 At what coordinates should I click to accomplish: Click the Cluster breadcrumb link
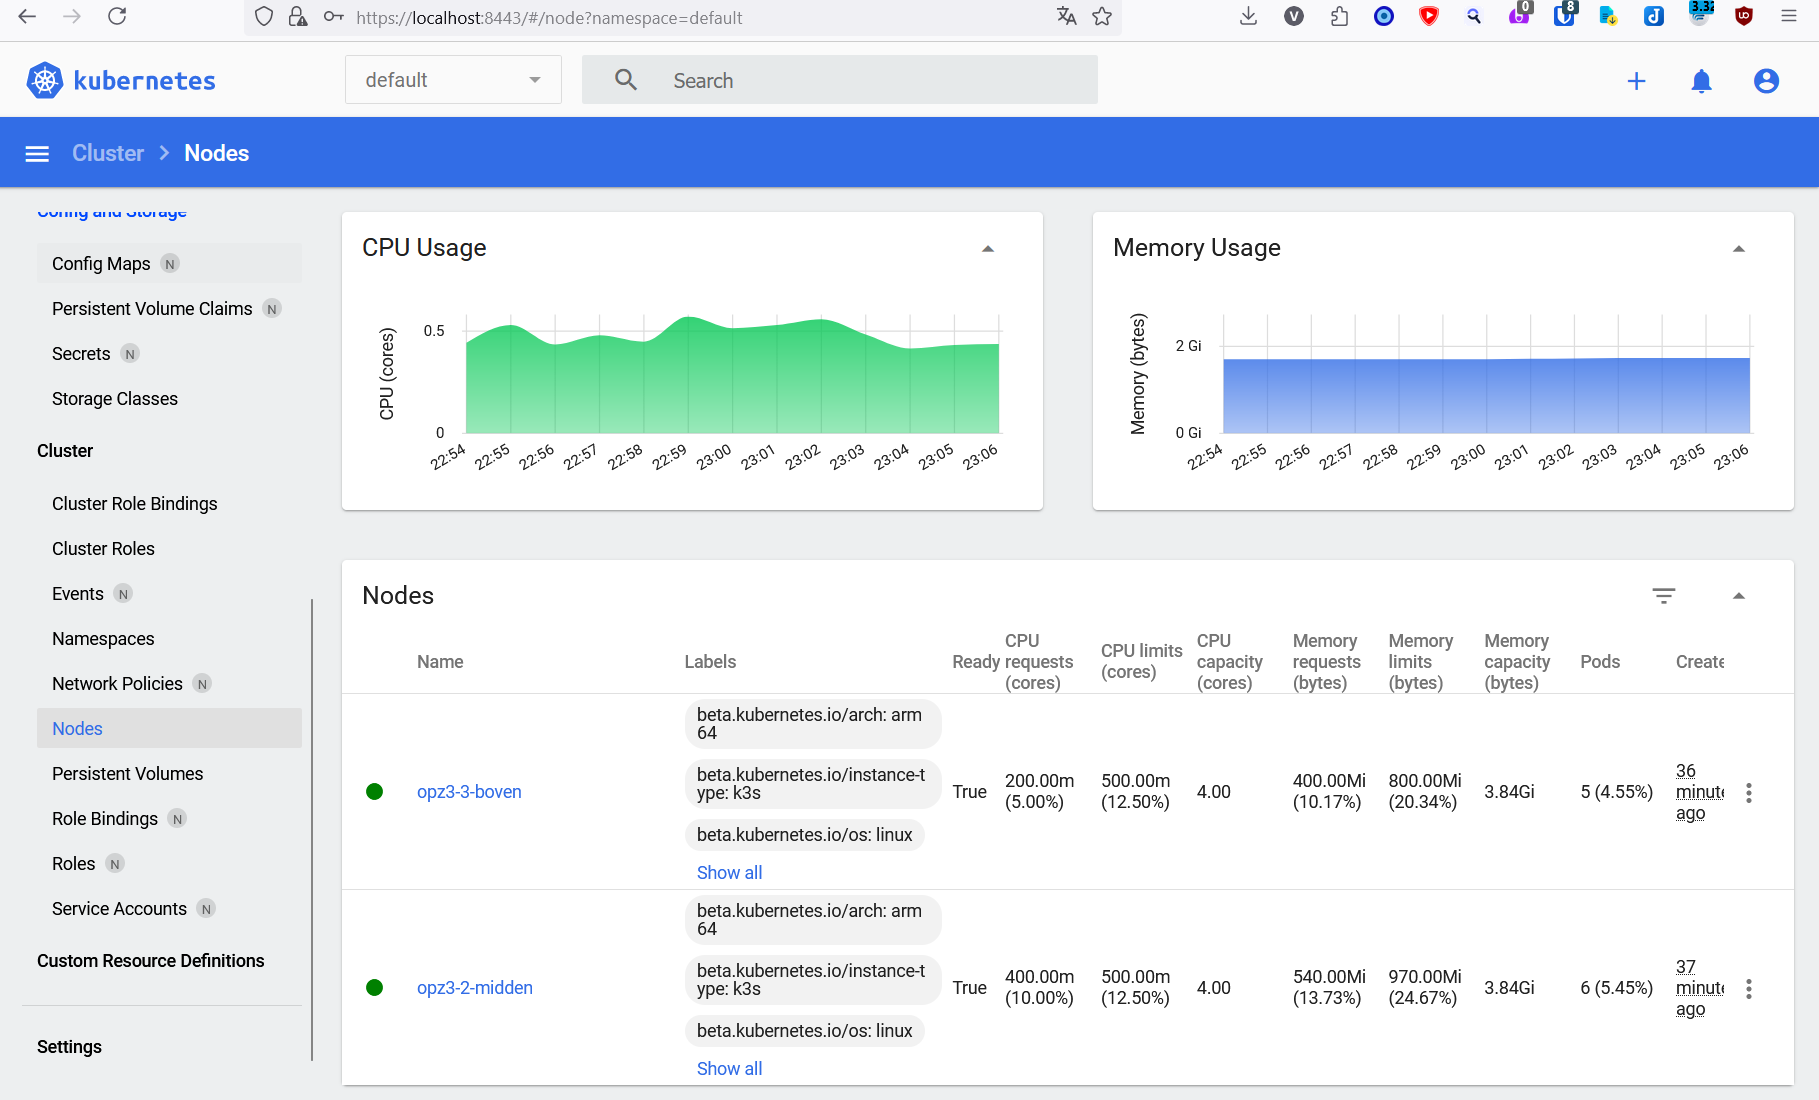point(108,153)
